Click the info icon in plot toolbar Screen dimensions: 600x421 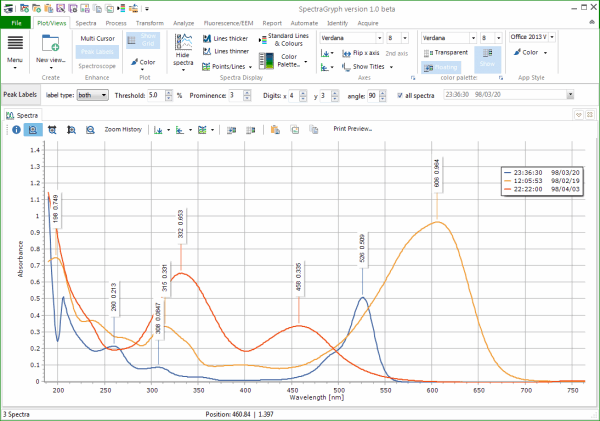16,130
